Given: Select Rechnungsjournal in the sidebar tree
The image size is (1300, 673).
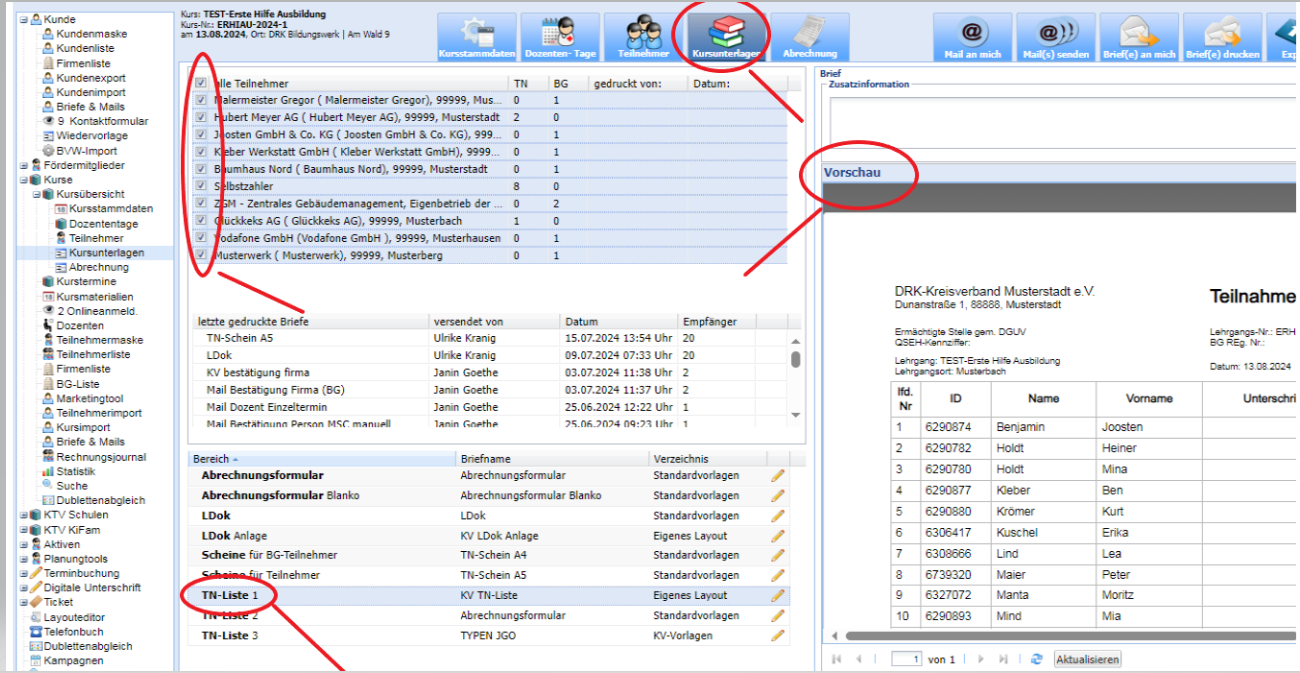Looking at the screenshot, I should click(100, 457).
